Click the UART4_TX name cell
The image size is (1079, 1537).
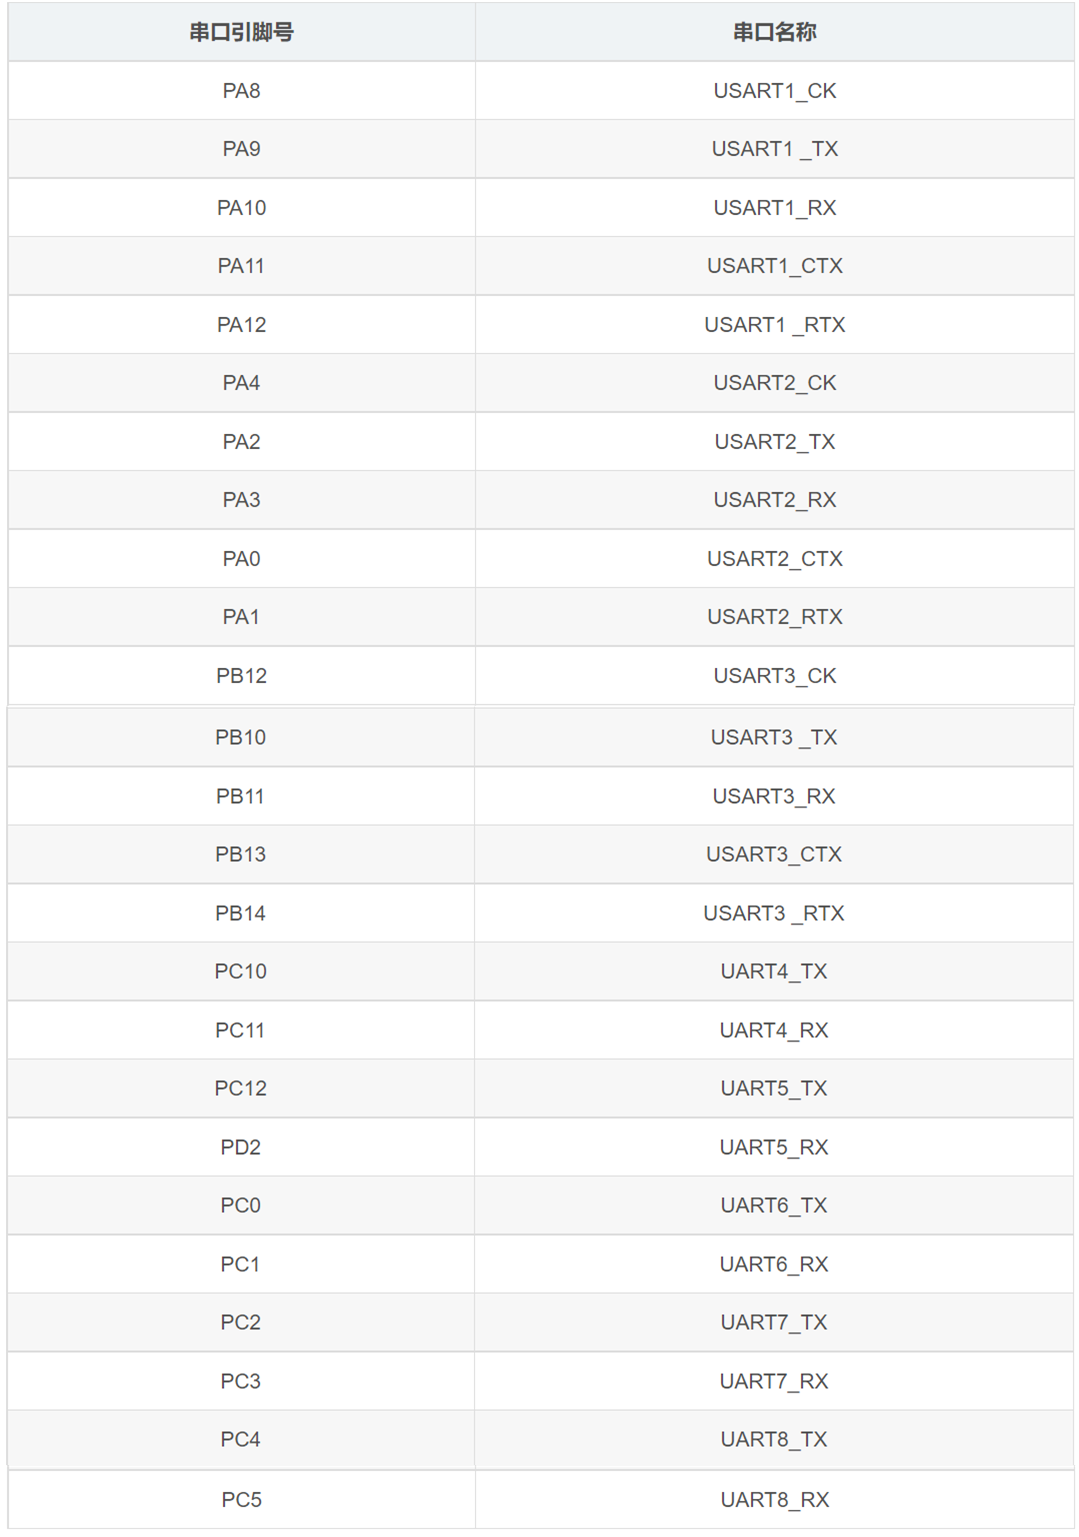pos(774,971)
